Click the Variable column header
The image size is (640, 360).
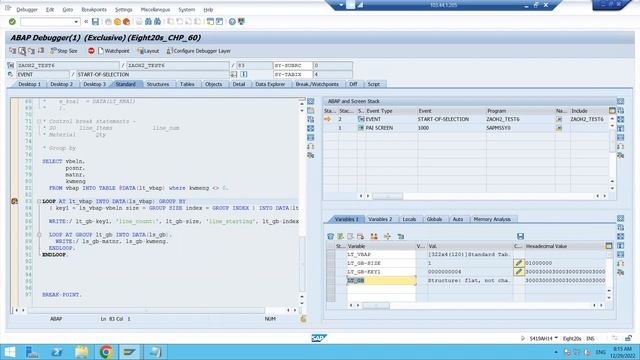point(381,246)
